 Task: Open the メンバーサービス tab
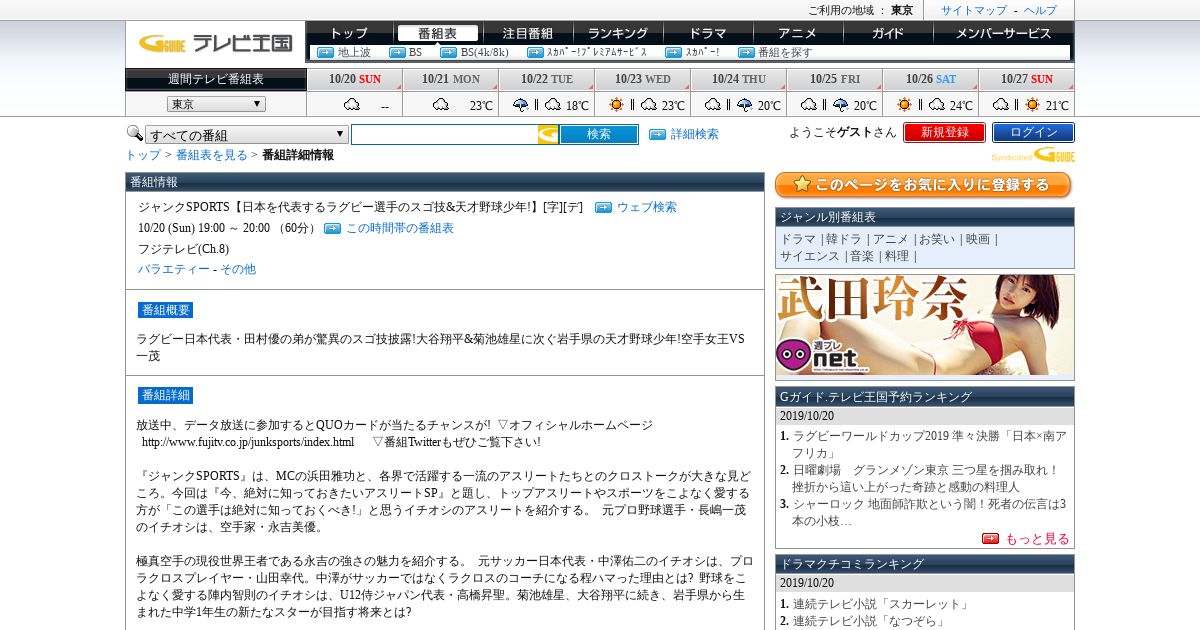tap(1003, 33)
